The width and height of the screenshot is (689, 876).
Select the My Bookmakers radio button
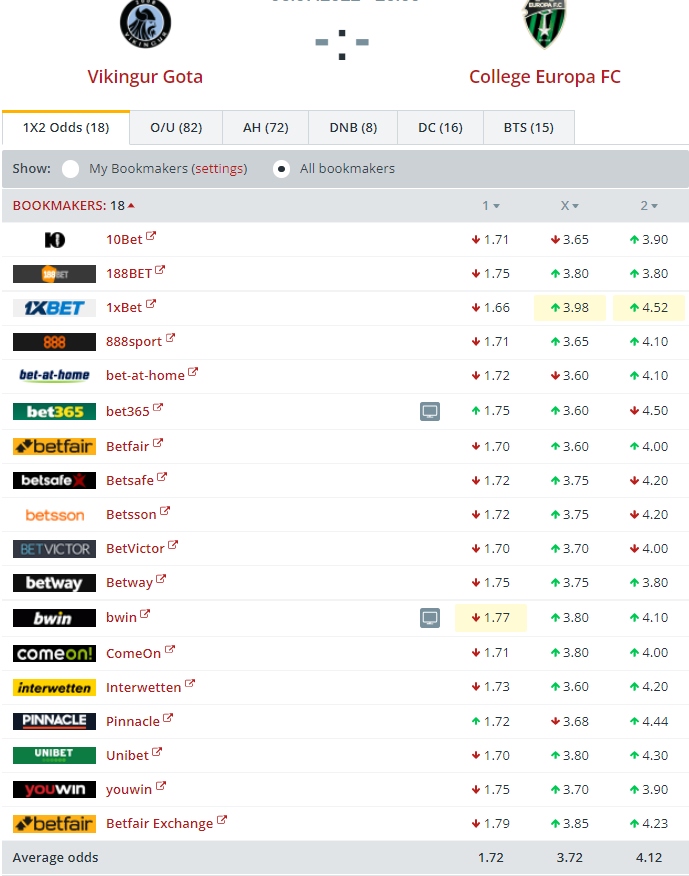pyautogui.click(x=70, y=169)
